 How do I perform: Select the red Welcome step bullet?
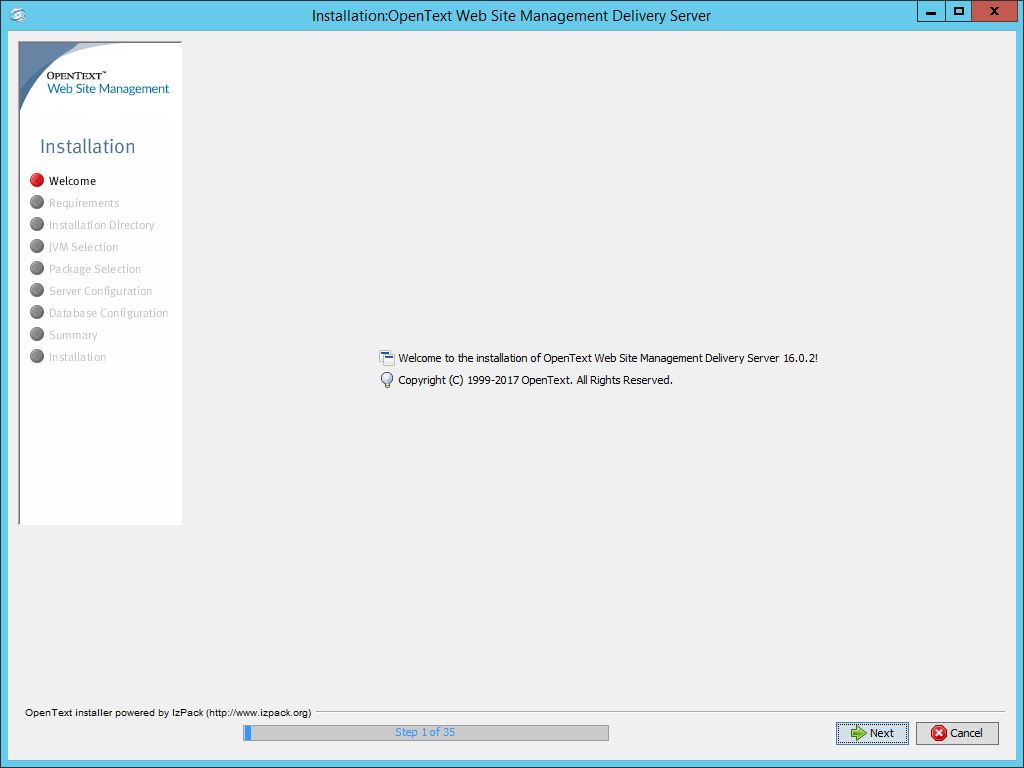point(37,180)
